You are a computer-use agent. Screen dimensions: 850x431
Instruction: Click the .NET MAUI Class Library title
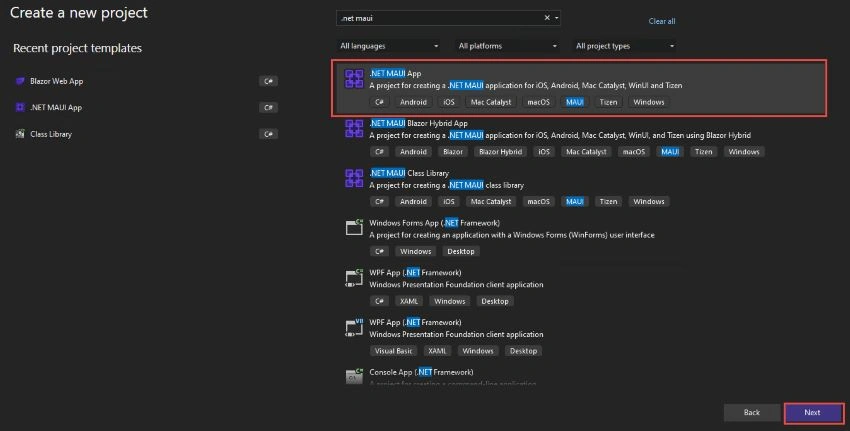pos(409,173)
